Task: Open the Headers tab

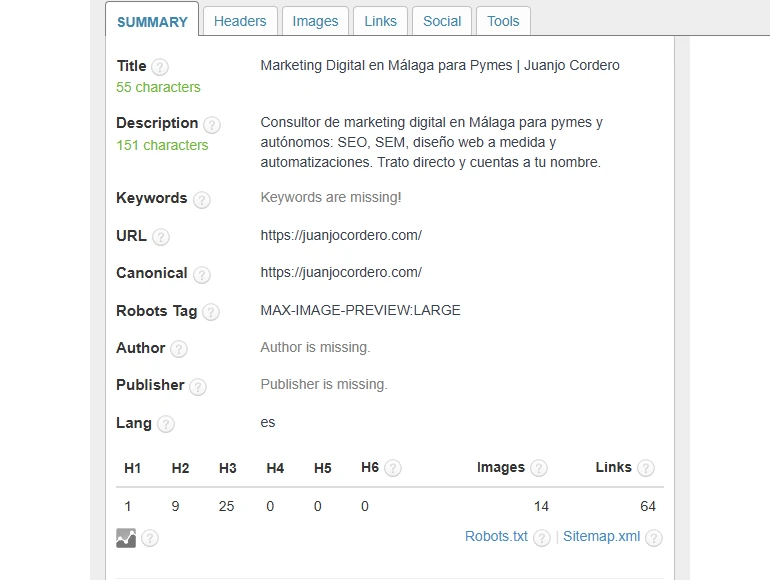Action: tap(240, 21)
